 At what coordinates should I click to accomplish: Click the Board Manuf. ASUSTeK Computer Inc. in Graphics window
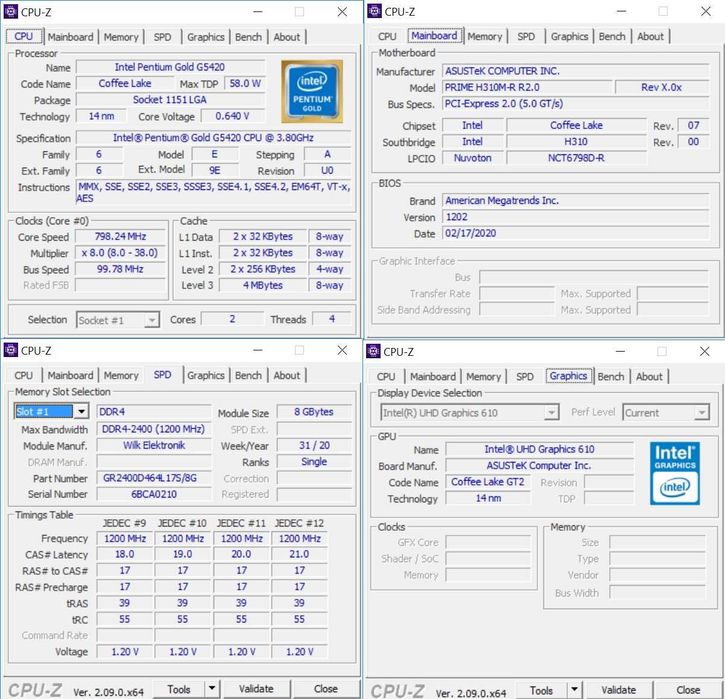[539, 466]
